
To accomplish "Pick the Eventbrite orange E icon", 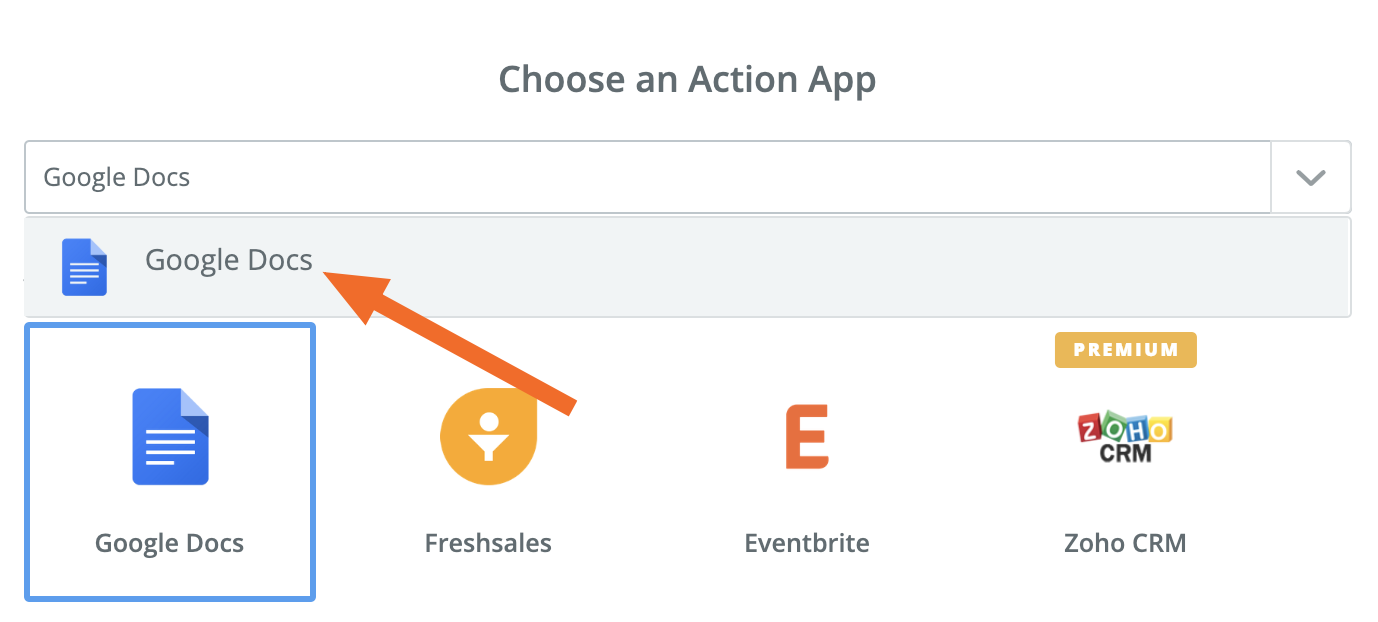I will pos(807,436).
